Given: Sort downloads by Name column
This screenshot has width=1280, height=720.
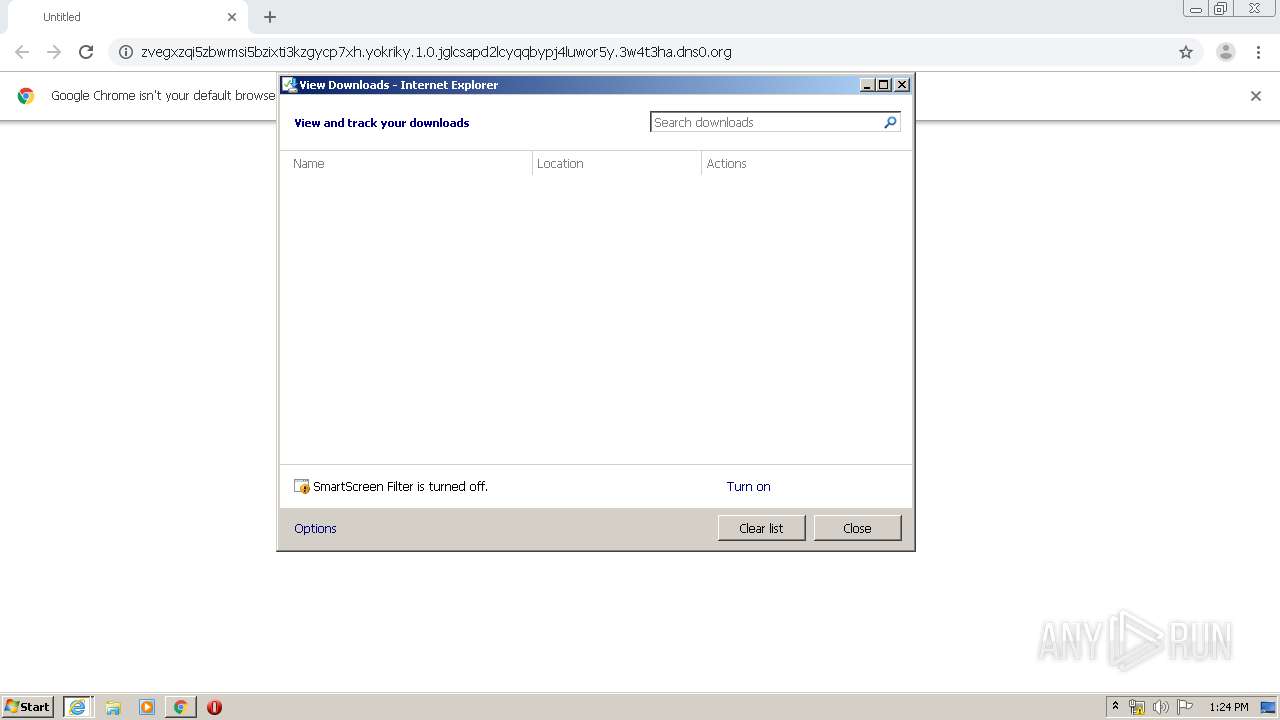Looking at the screenshot, I should tap(406, 163).
